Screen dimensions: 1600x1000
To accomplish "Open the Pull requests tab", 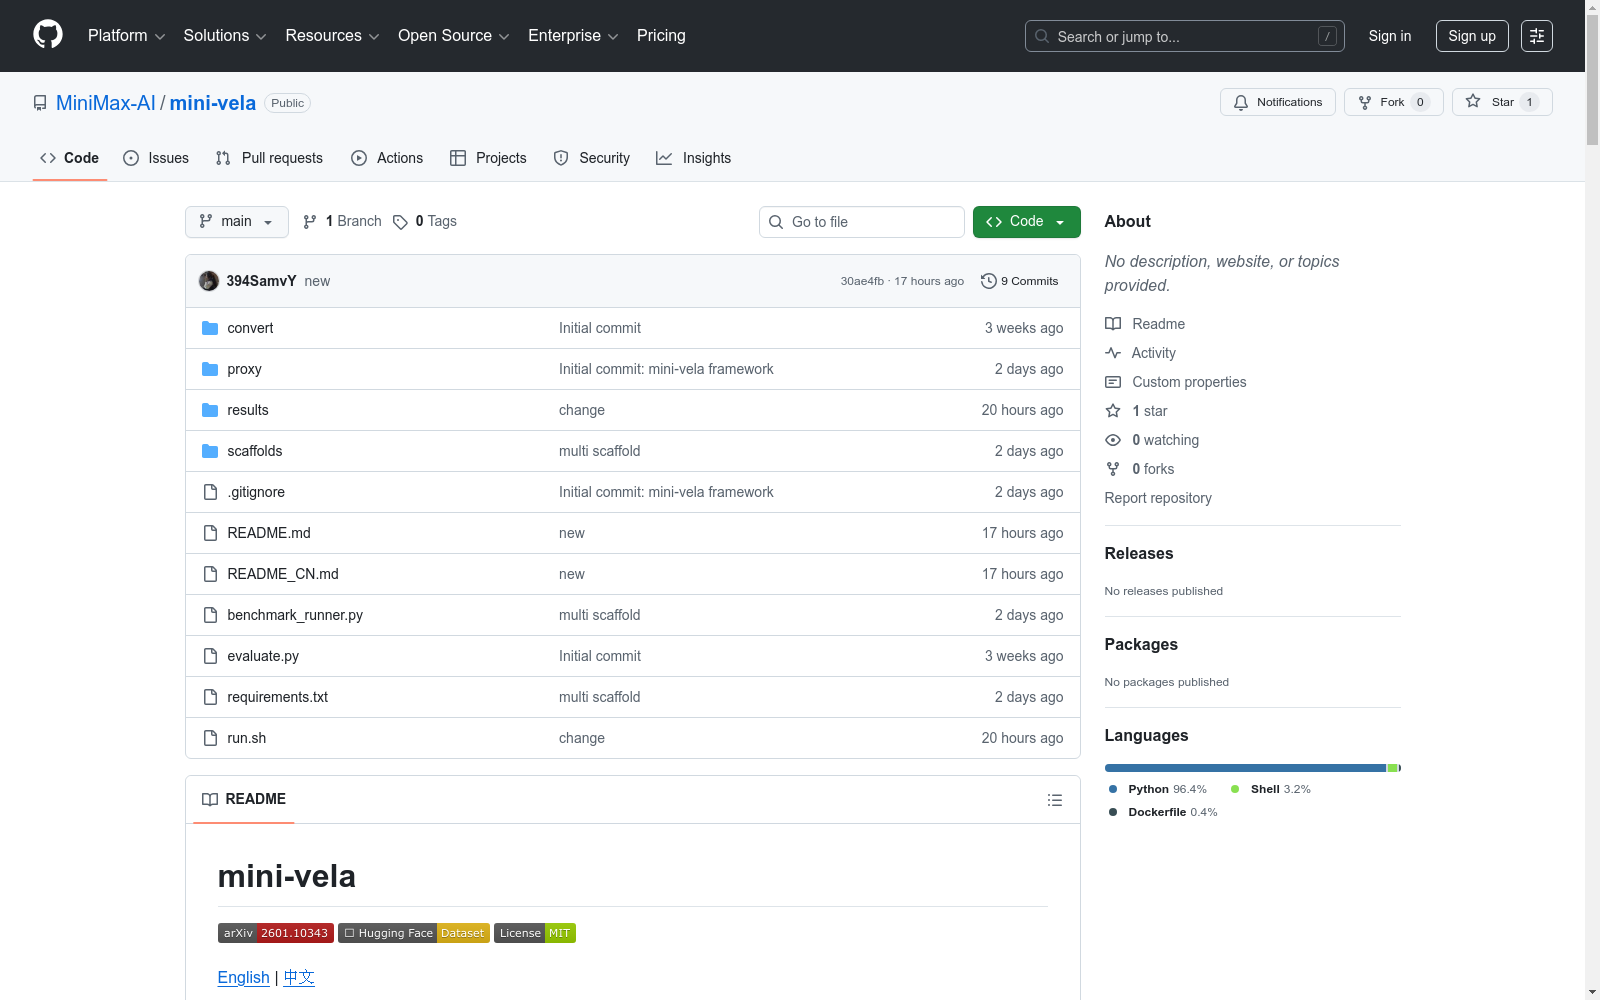I will tap(269, 158).
